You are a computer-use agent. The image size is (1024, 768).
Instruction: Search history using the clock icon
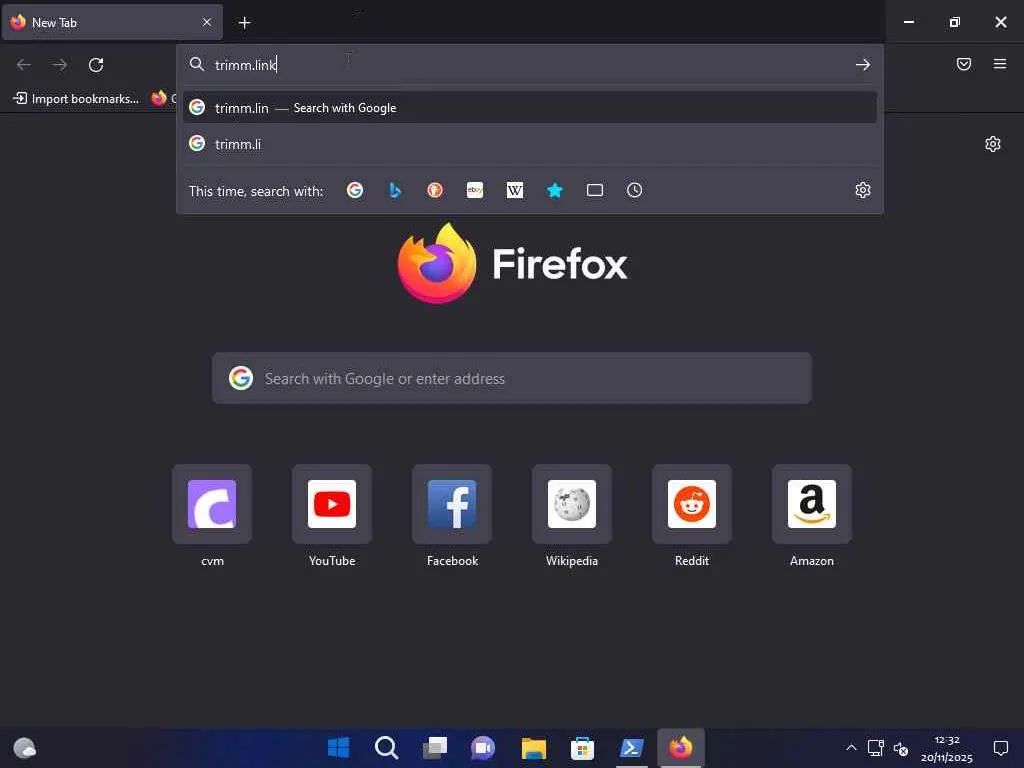pos(634,190)
